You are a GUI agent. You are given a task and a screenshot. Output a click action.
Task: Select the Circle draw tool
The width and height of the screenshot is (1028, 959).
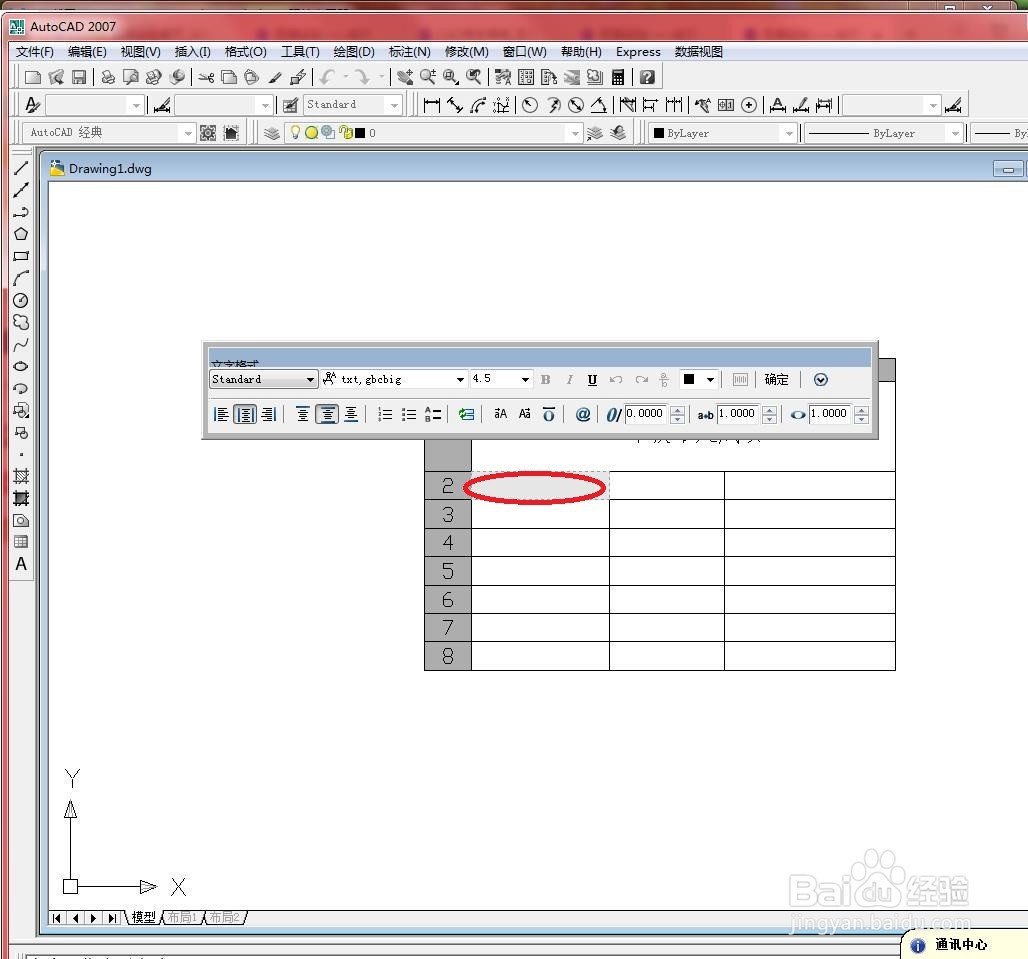(x=21, y=300)
